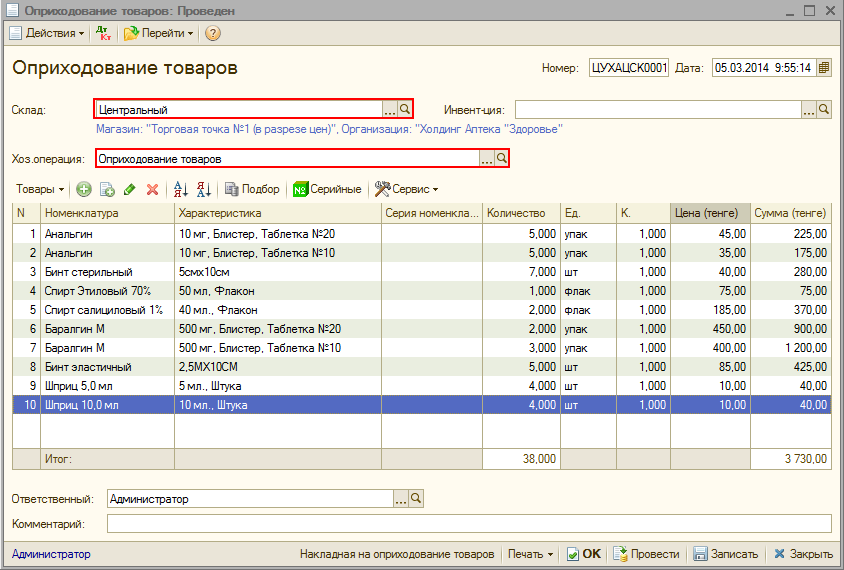Screen dimensions: 844x570
Task: Click the red X delete row icon
Action: pyautogui.click(x=152, y=189)
